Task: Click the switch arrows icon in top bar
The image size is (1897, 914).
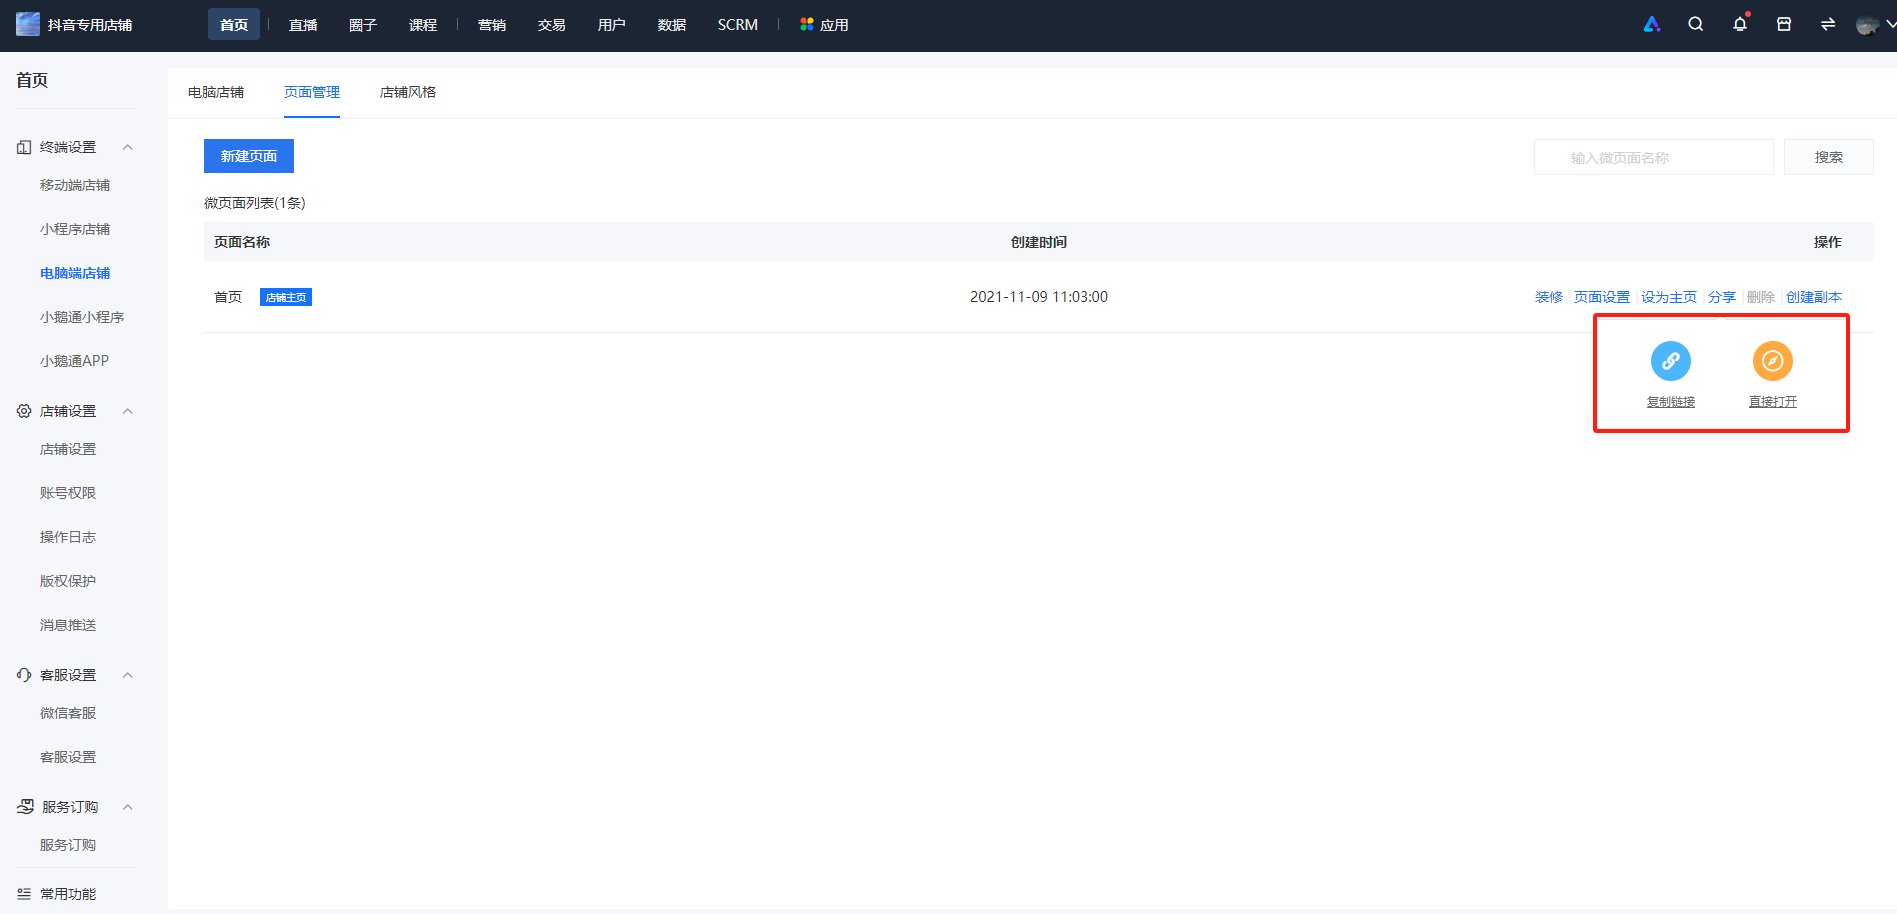Action: pos(1827,24)
